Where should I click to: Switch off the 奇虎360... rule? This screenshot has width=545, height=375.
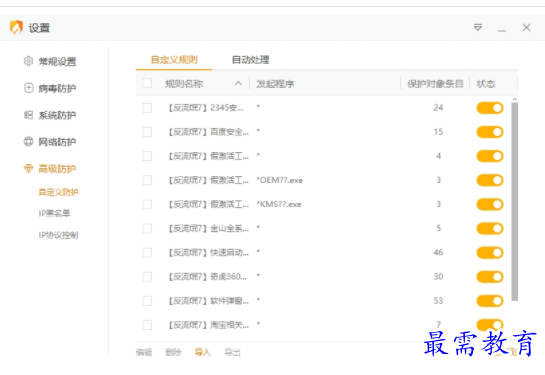[x=490, y=277]
